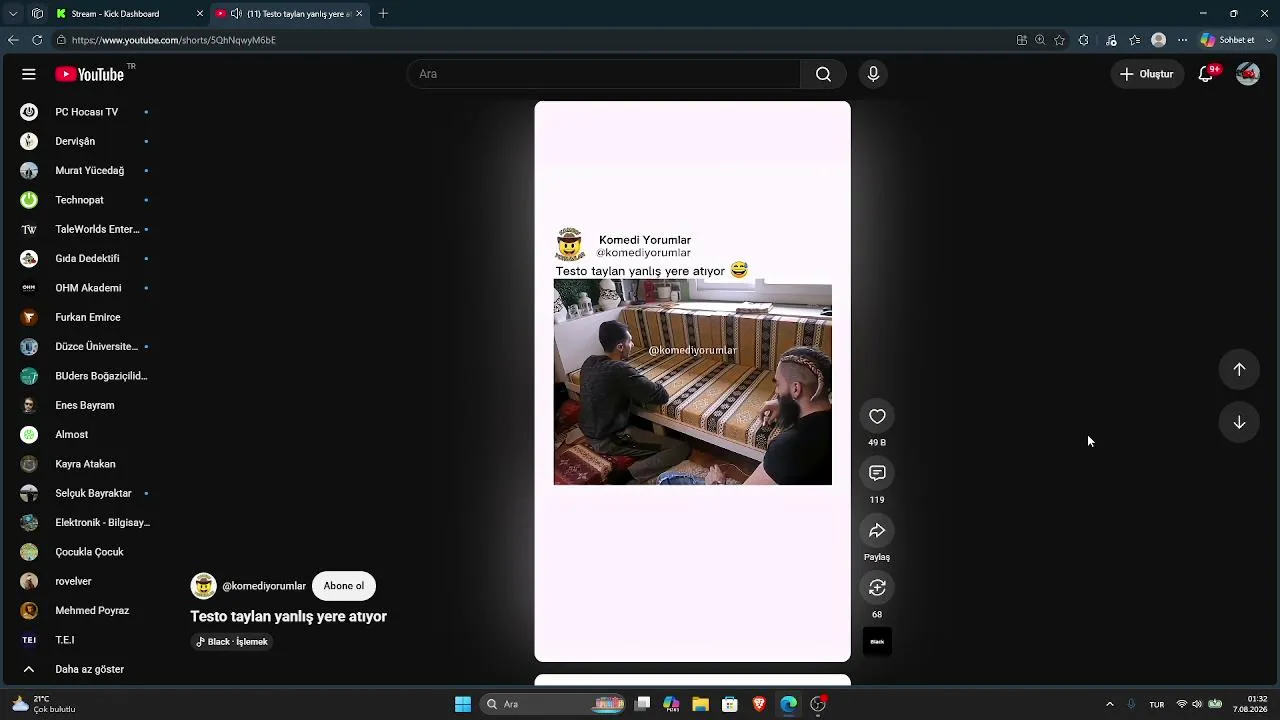The height and width of the screenshot is (720, 1280).
Task: Go back in browser history
Action: pos(13,40)
